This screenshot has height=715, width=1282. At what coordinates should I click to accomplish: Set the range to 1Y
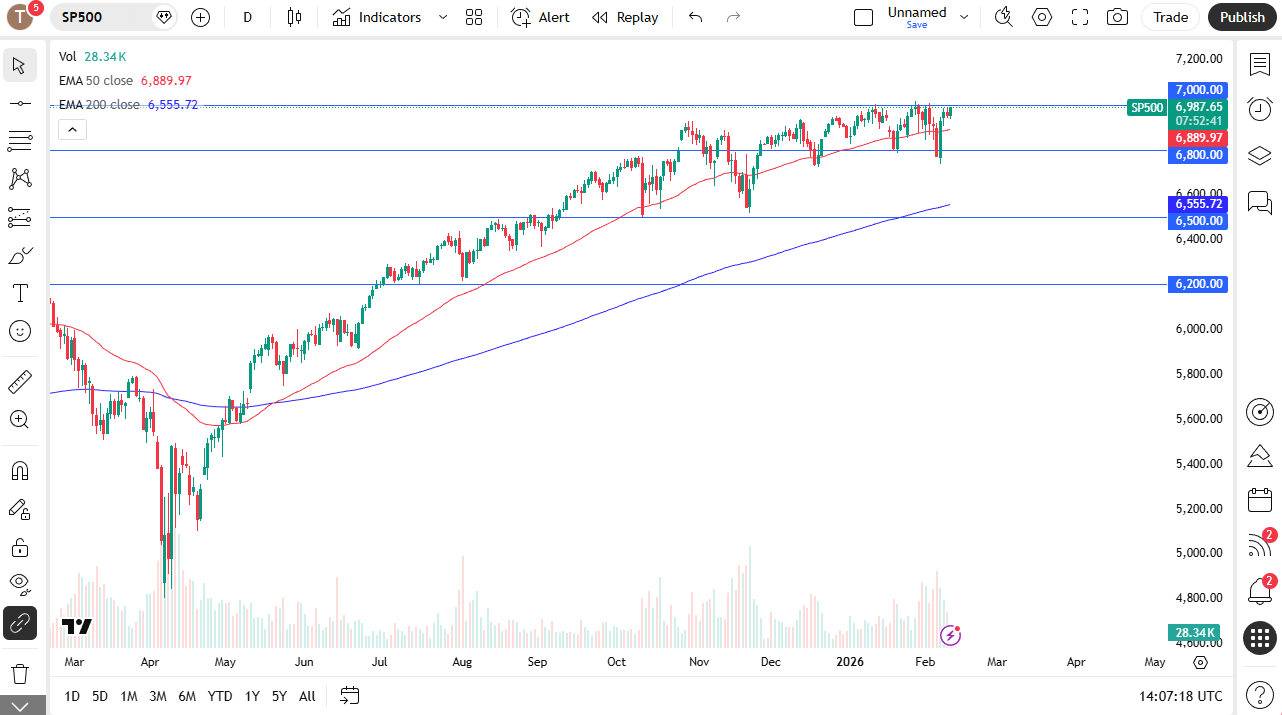(252, 696)
